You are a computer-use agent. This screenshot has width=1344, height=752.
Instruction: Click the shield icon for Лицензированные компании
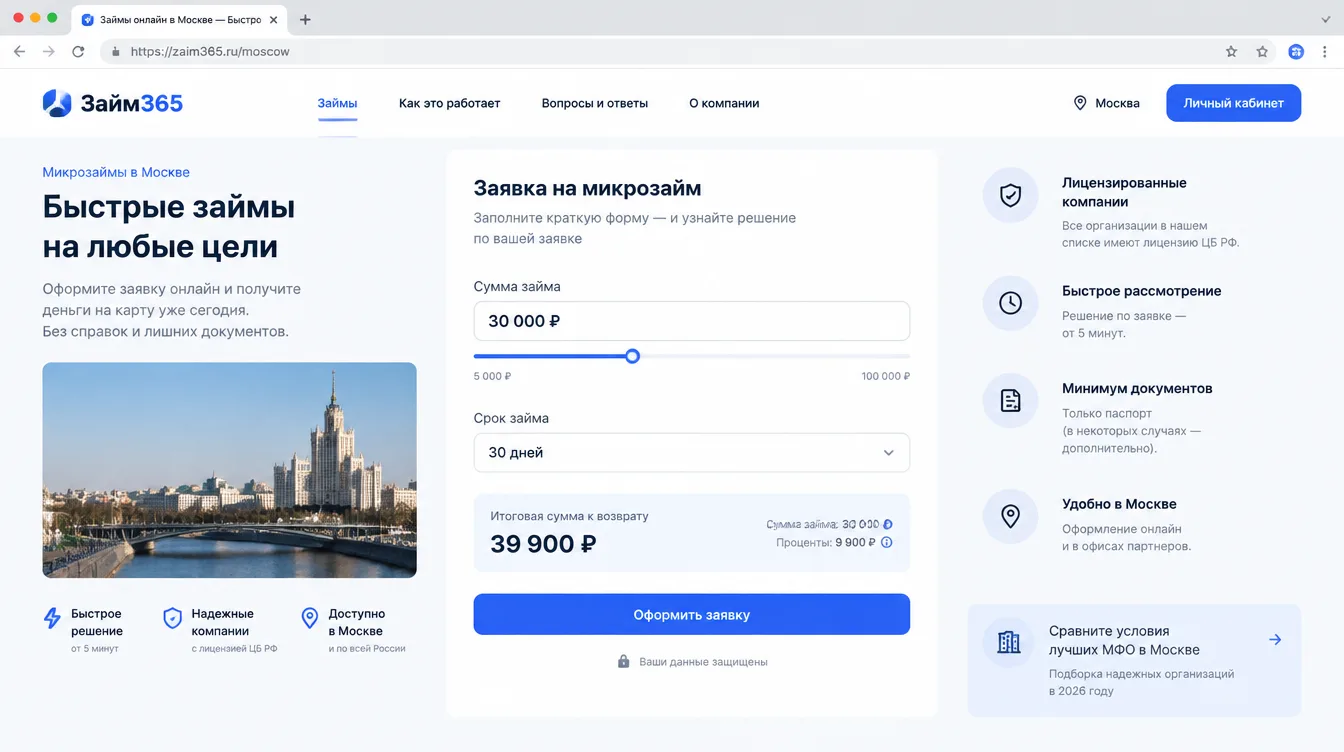click(1010, 195)
